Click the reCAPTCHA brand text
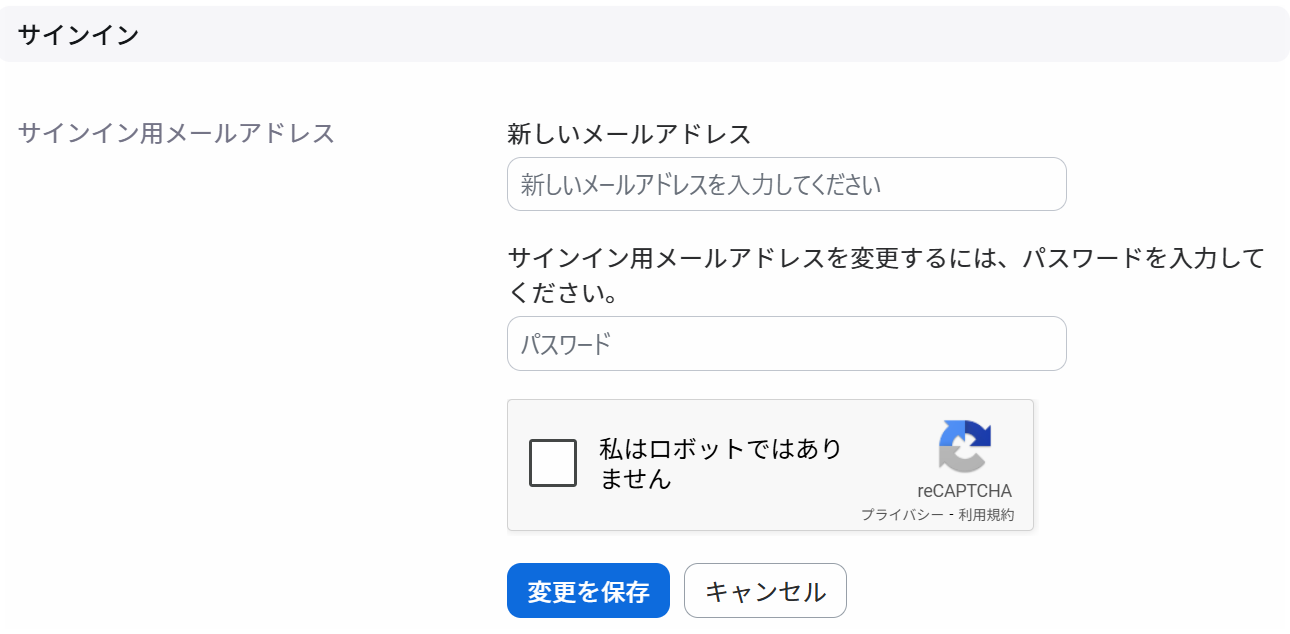The image size is (1290, 634). 964,491
